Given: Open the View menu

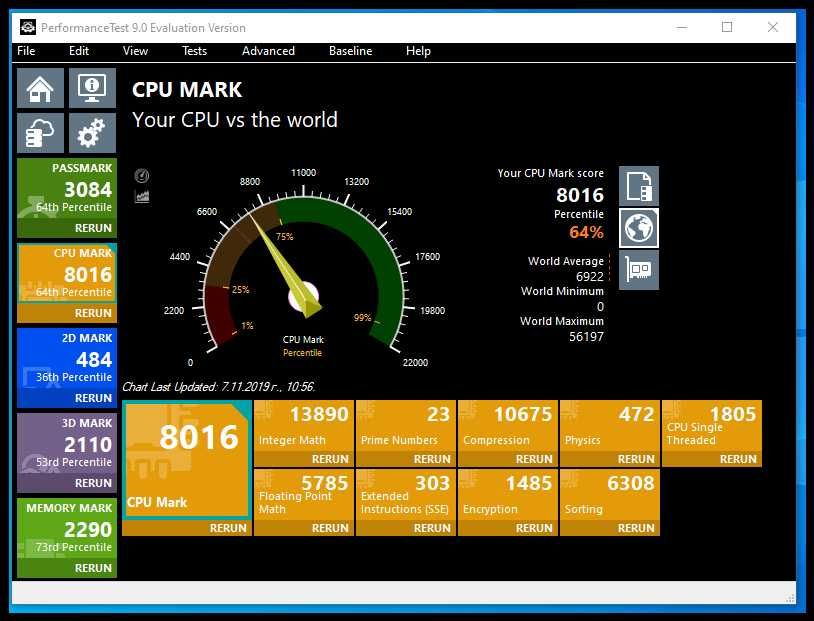Looking at the screenshot, I should pyautogui.click(x=135, y=51).
